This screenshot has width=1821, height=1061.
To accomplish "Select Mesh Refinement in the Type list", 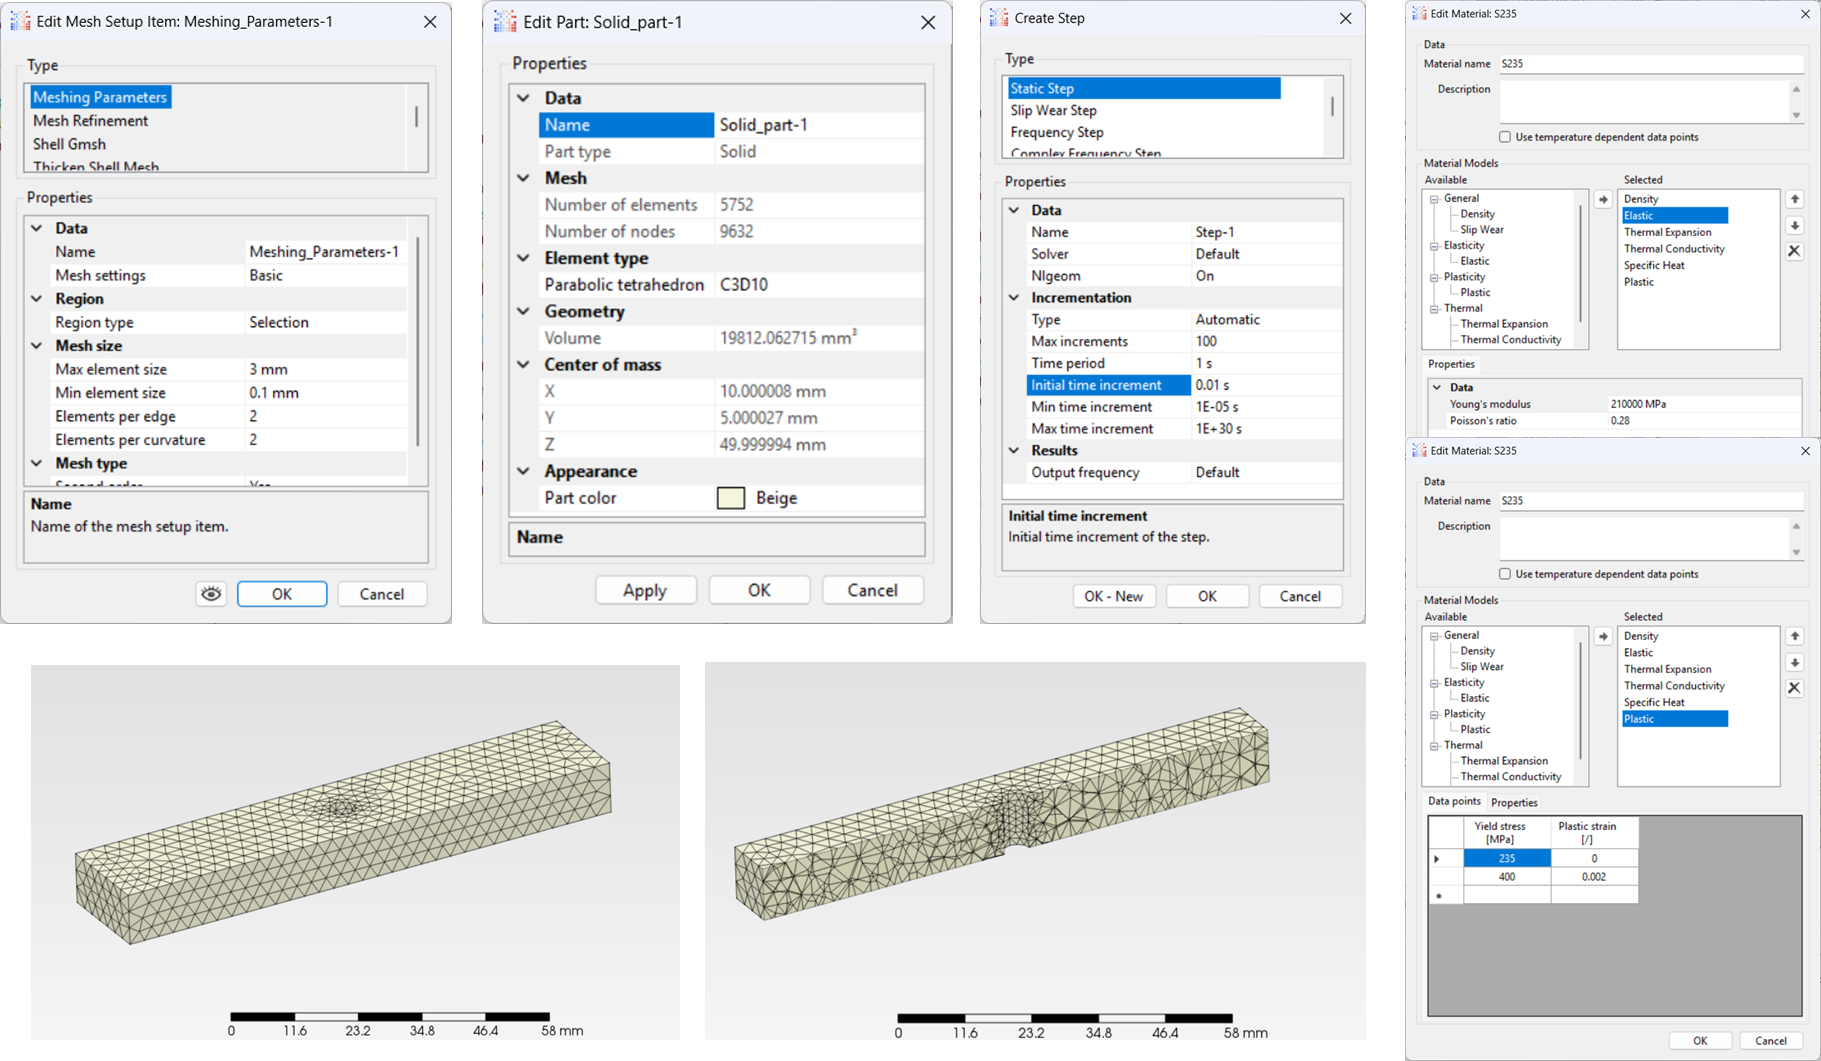I will pyautogui.click(x=90, y=121).
